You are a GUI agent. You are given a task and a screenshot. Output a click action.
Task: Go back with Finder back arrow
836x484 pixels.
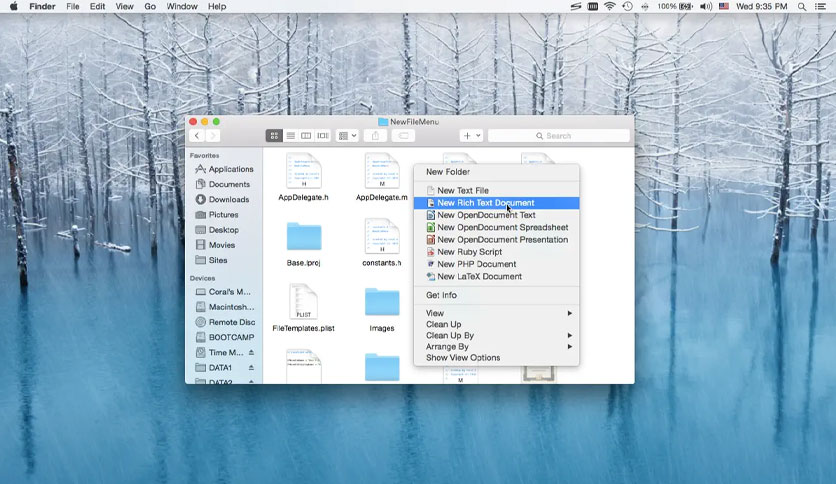point(197,136)
